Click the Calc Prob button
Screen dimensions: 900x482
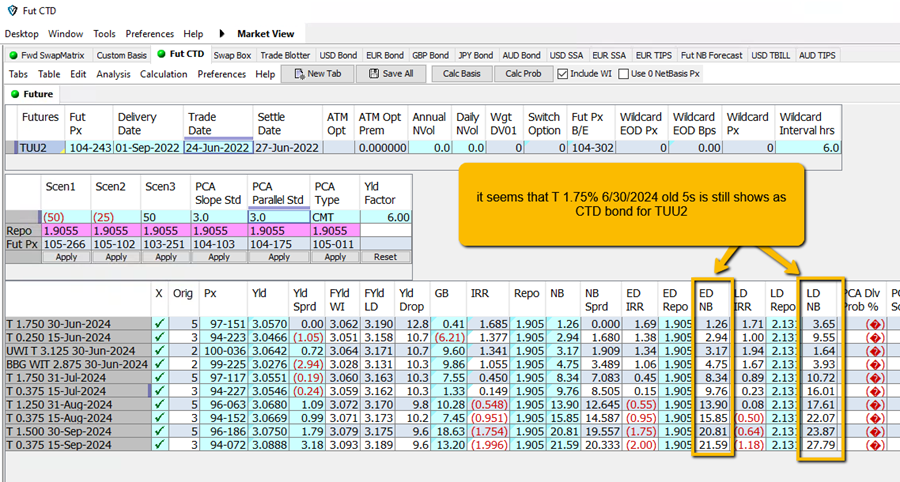pos(523,73)
